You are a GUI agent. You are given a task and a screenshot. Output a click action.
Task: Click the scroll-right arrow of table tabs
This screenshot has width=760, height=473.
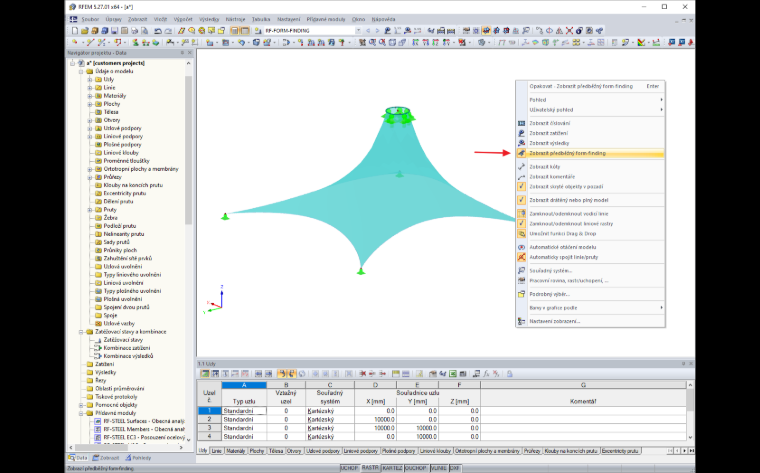tap(684, 451)
